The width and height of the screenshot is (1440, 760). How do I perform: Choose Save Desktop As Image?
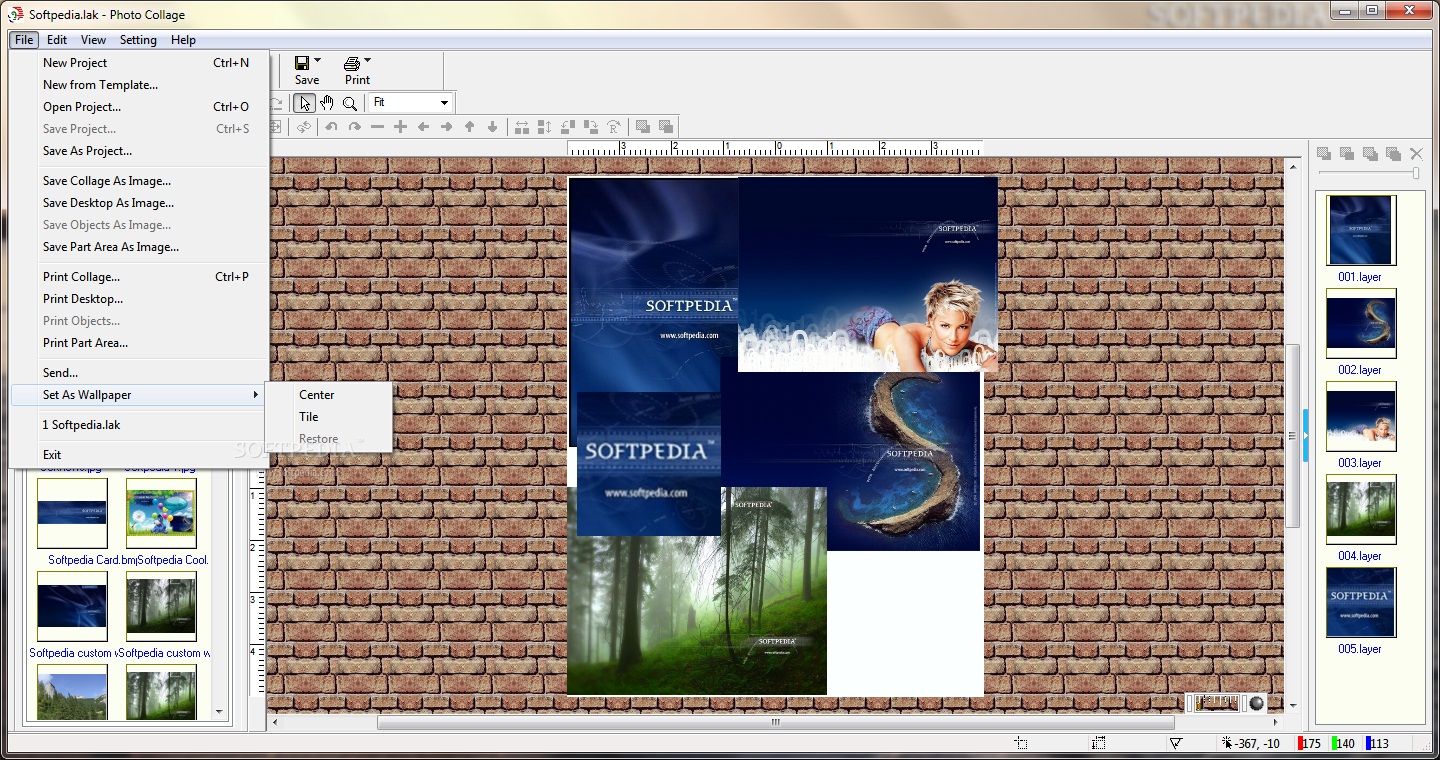click(x=139, y=203)
